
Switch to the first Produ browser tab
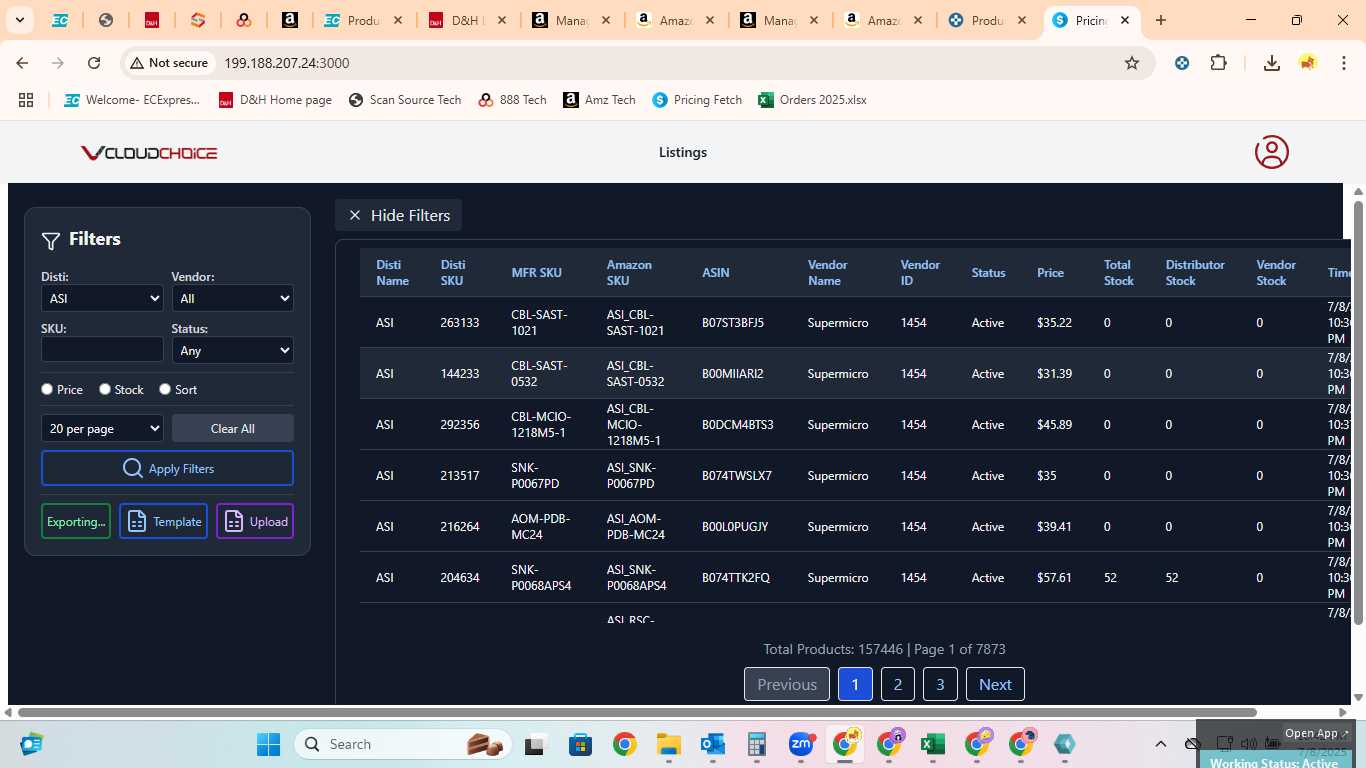click(x=364, y=20)
